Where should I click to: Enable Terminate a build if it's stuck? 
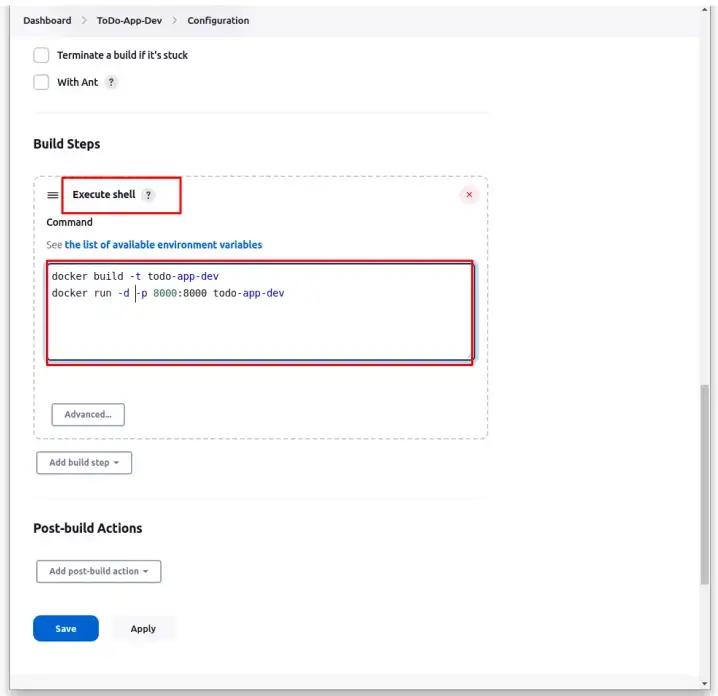click(41, 55)
